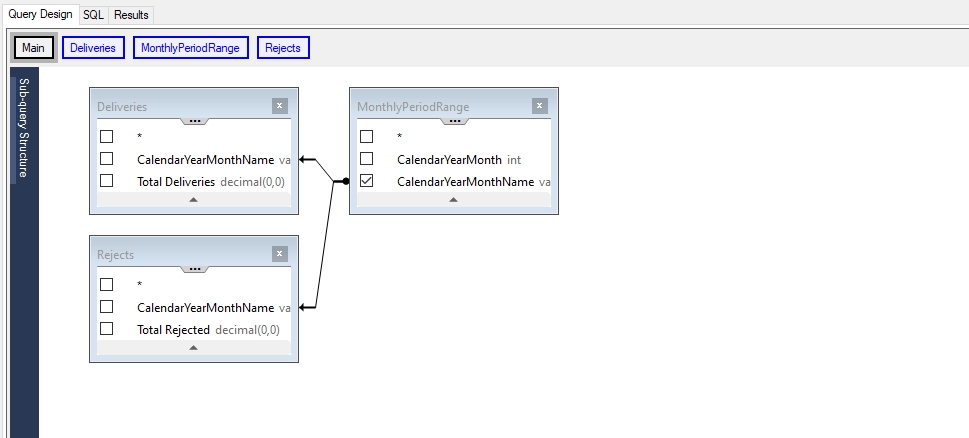Viewport: 969px width, 438px height.
Task: Switch to the SQL tab
Action: coord(93,15)
